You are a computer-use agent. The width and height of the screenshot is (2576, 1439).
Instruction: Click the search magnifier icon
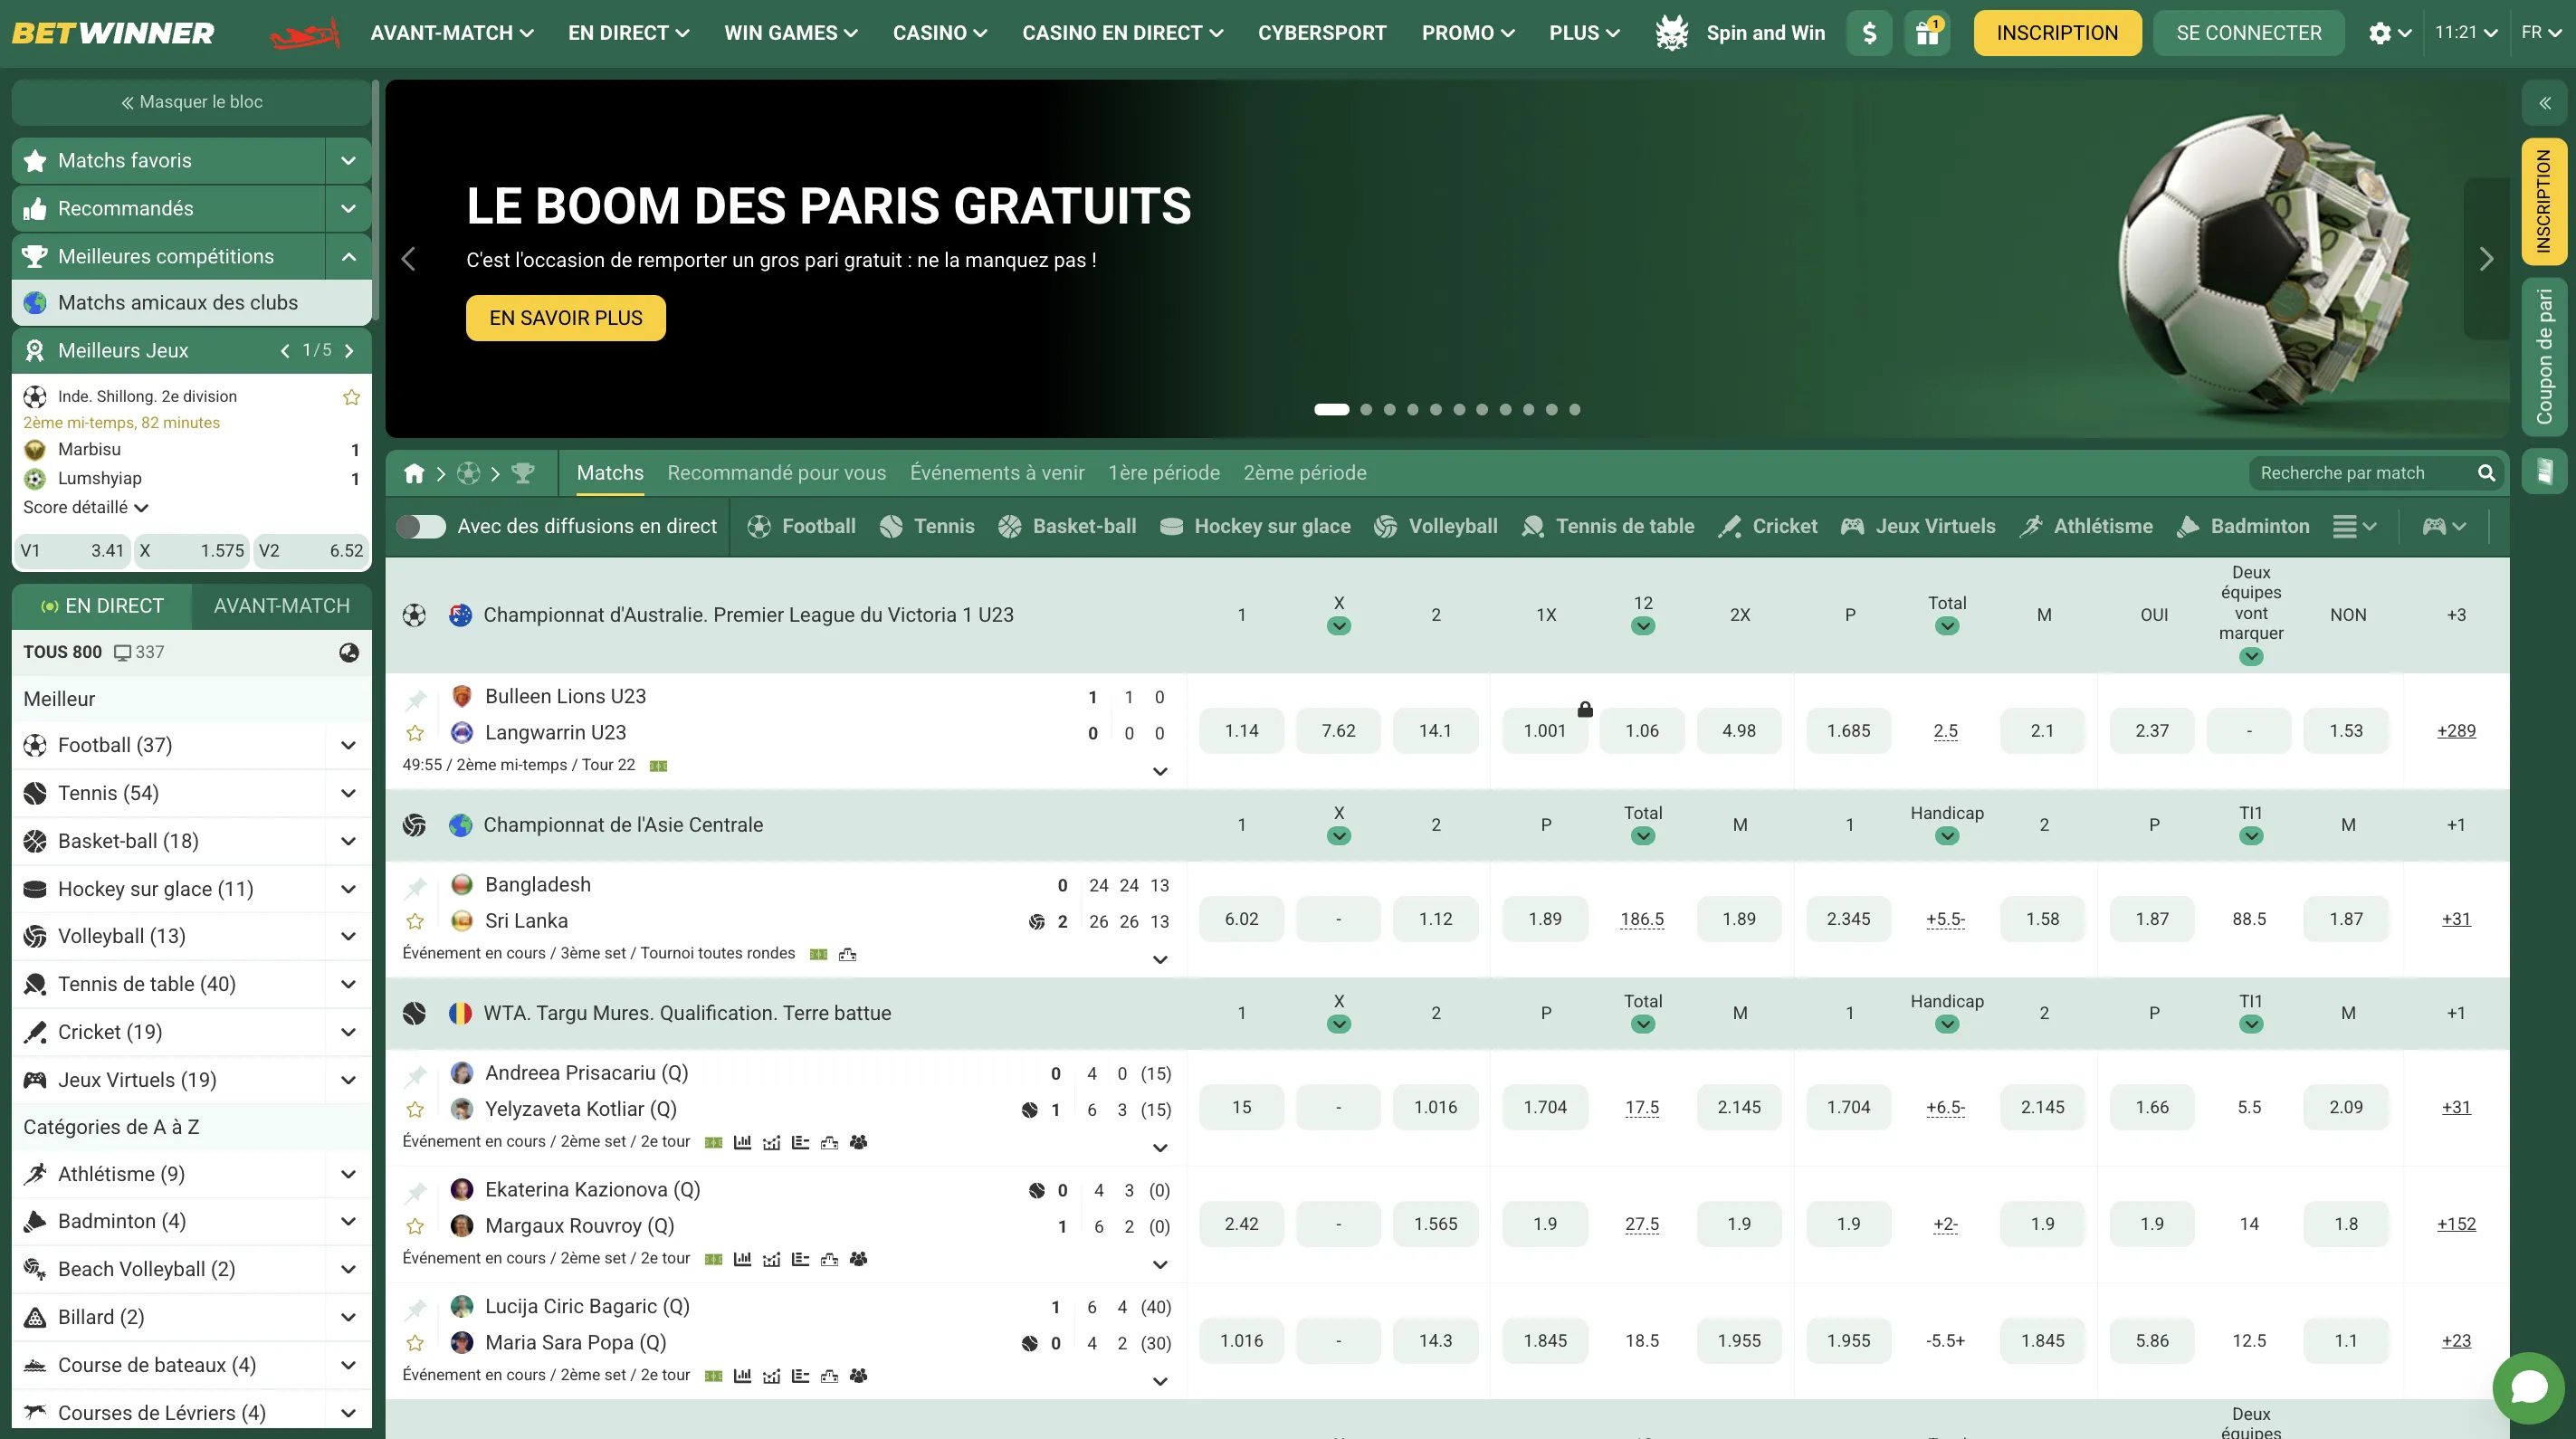pyautogui.click(x=2486, y=473)
